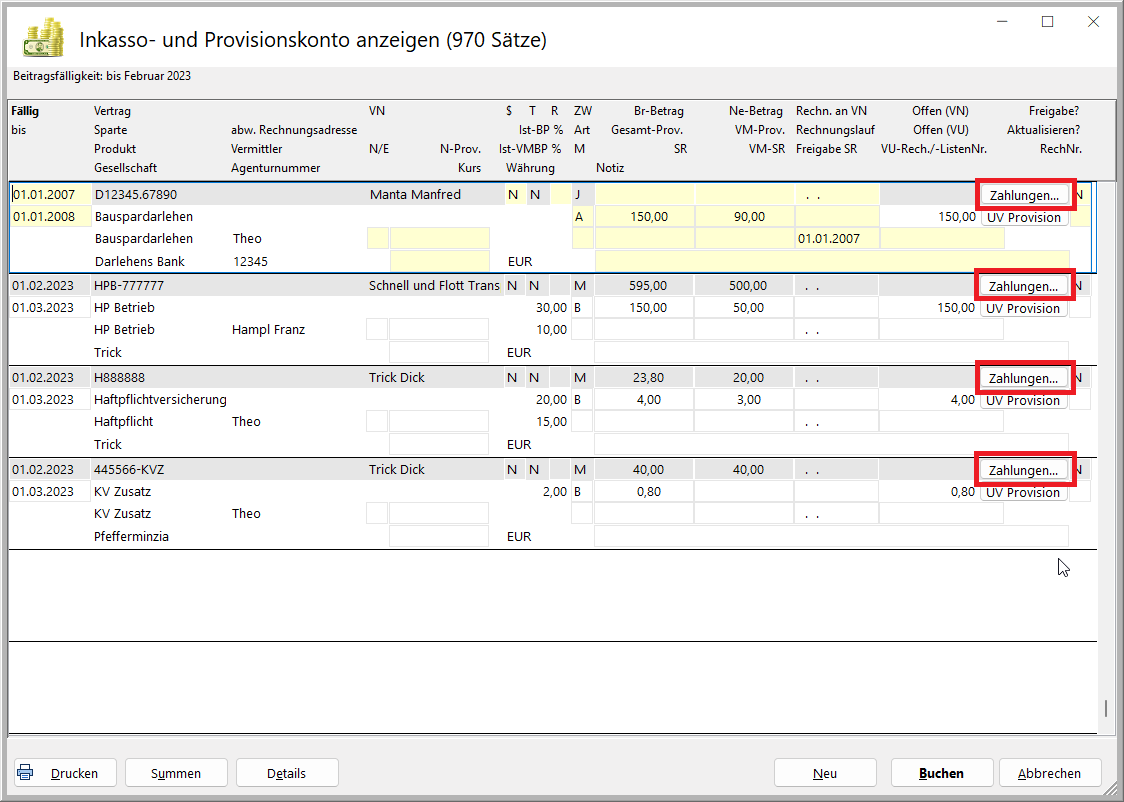This screenshot has width=1124, height=802.
Task: Maximize the Inkasso- und Provisionskonto window
Action: point(1048,22)
